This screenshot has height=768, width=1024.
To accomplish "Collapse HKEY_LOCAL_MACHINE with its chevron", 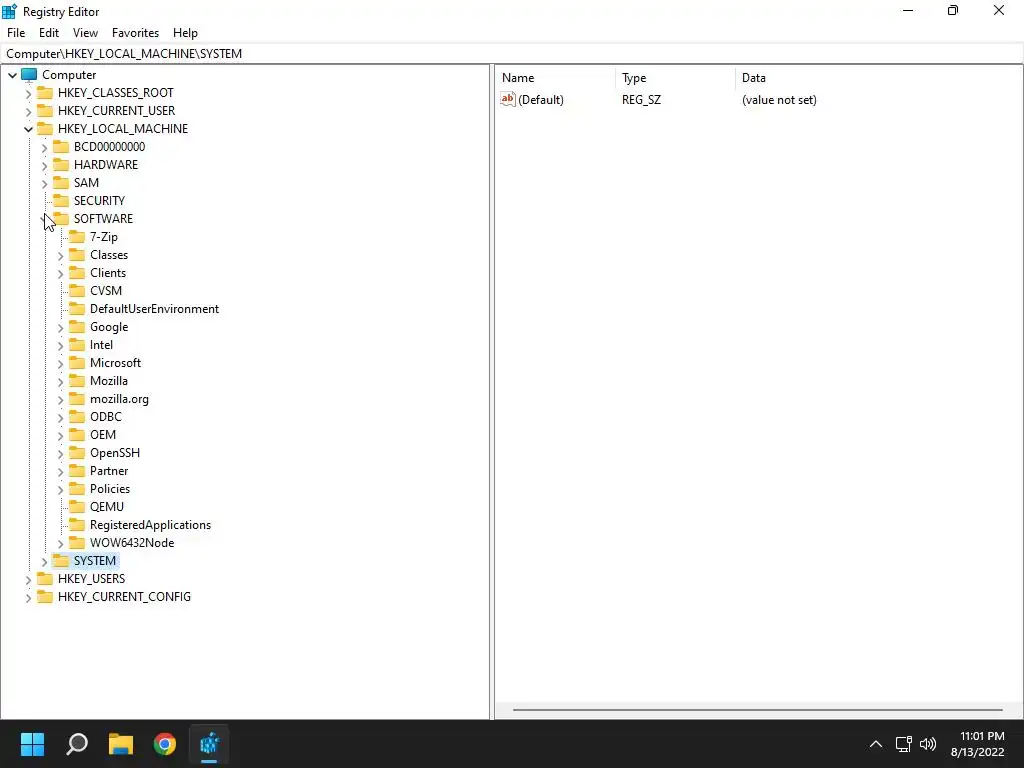I will [28, 129].
